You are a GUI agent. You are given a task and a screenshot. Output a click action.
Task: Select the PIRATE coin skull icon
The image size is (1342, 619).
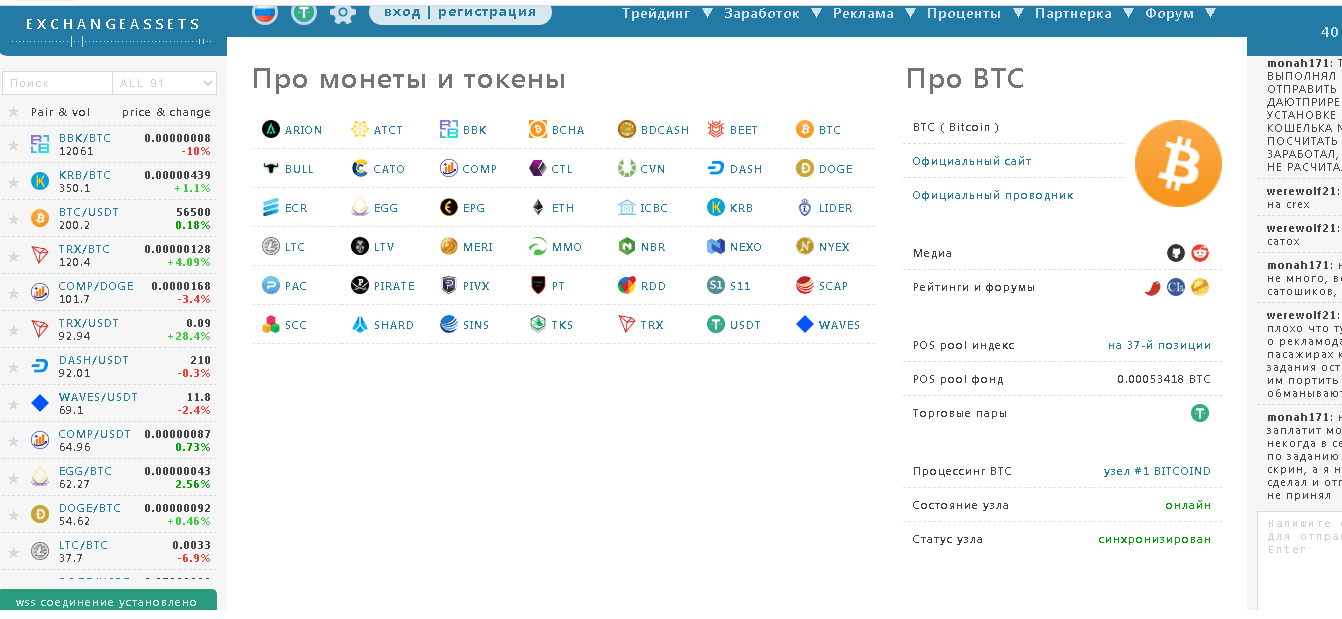360,286
